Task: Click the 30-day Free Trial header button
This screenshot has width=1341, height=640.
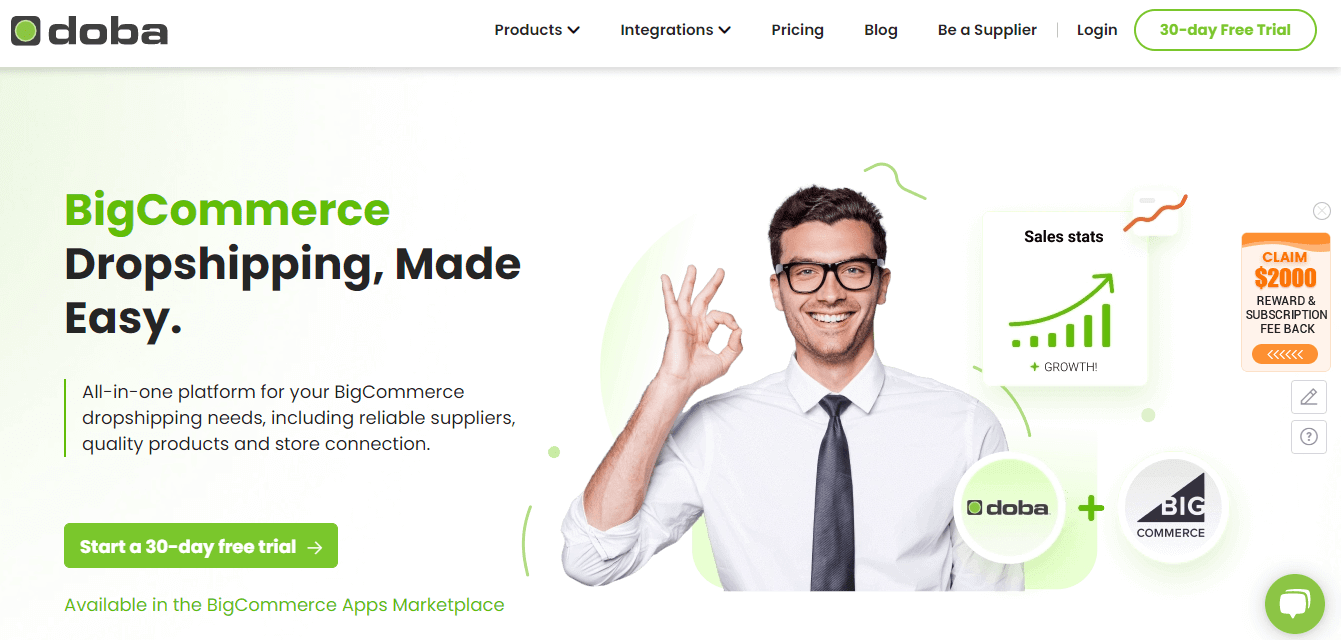Action: point(1225,30)
